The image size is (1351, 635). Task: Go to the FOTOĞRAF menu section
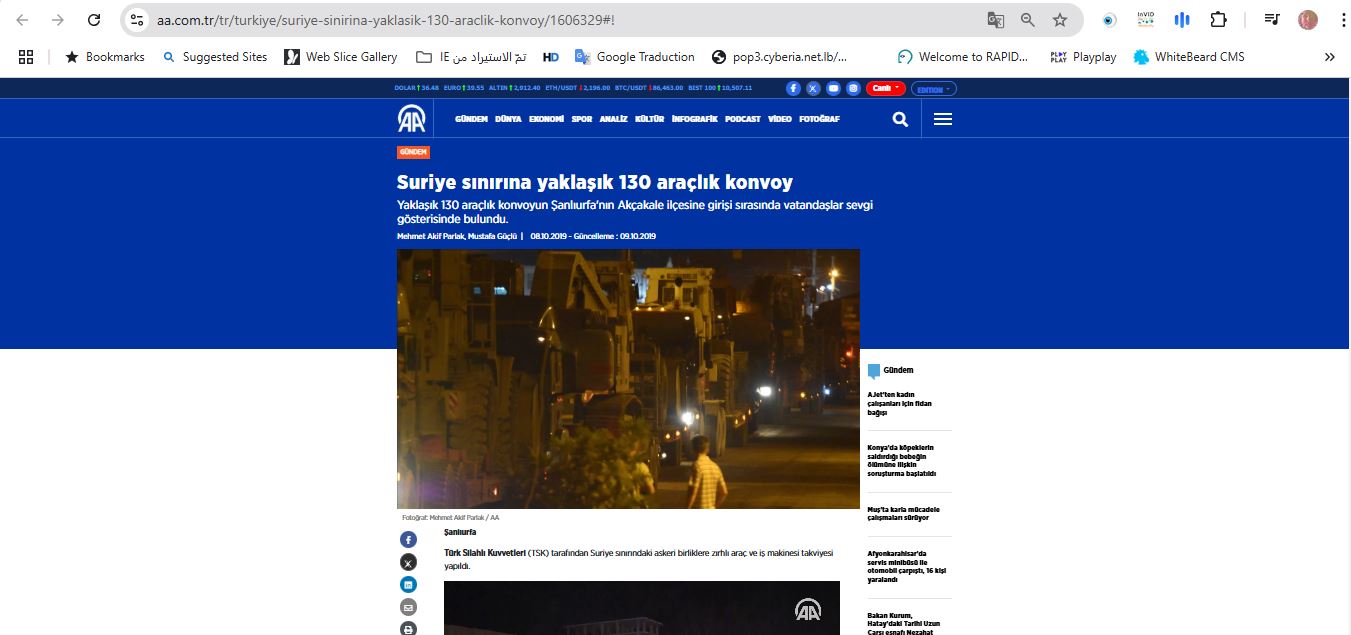point(820,119)
